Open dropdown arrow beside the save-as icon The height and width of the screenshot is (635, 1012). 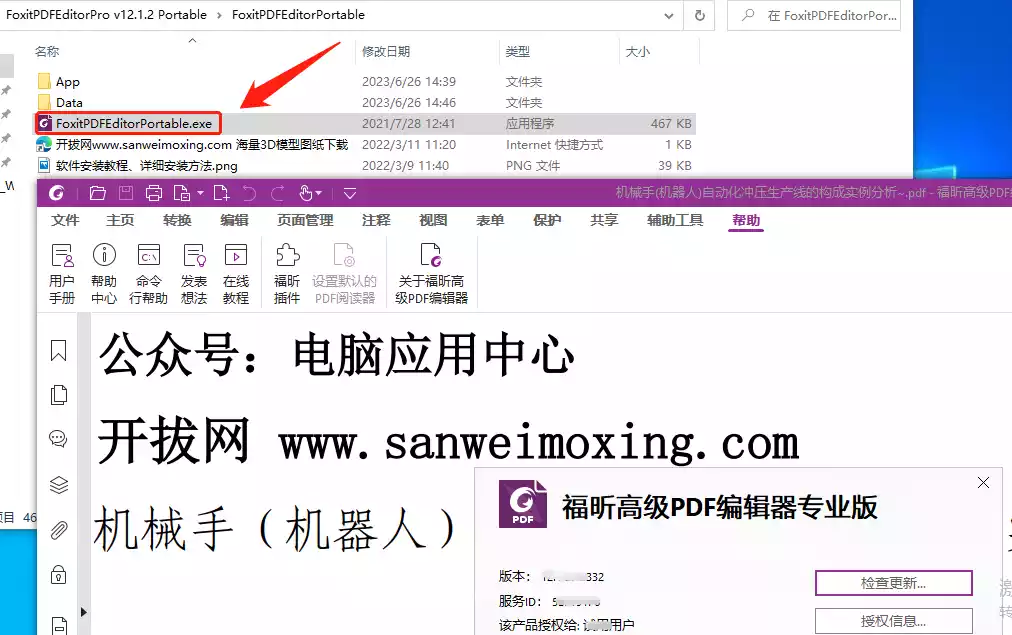[200, 193]
